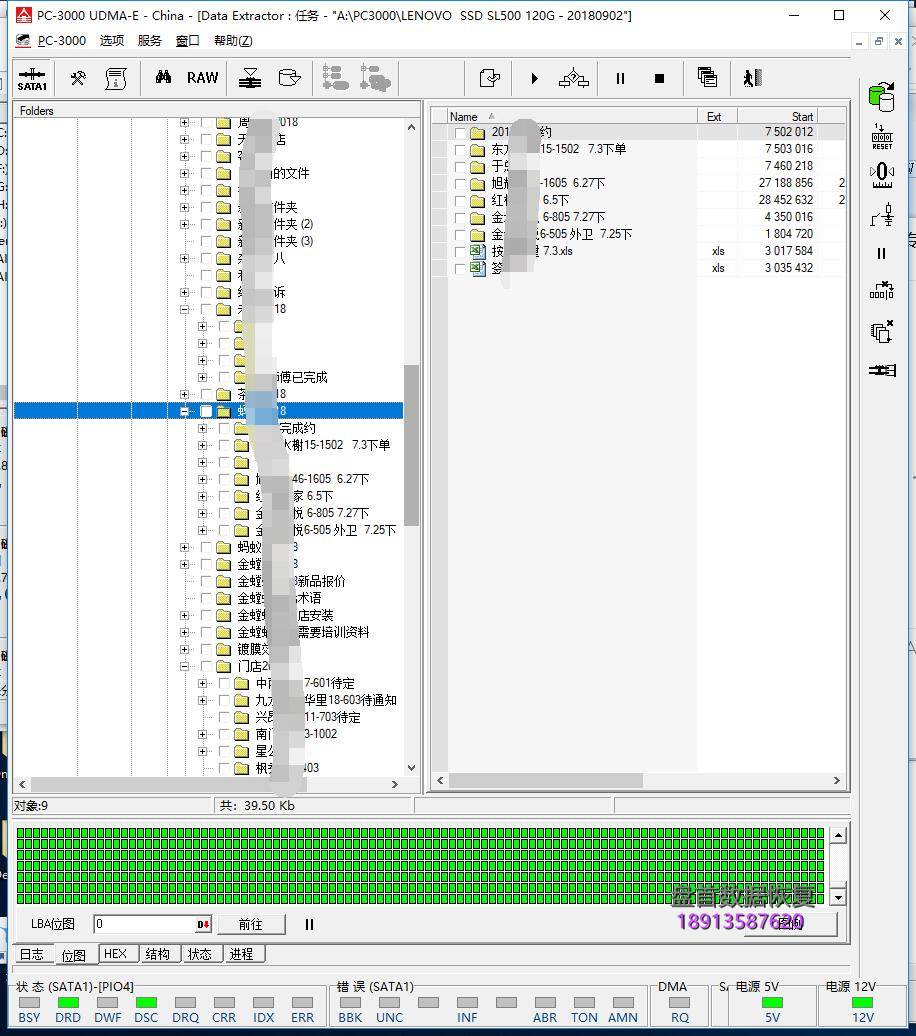Open the 选项 menu
This screenshot has width=916, height=1036.
click(x=112, y=41)
